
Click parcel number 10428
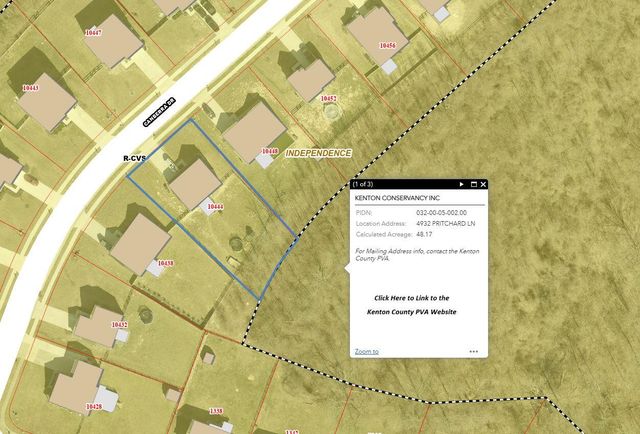pos(94,407)
